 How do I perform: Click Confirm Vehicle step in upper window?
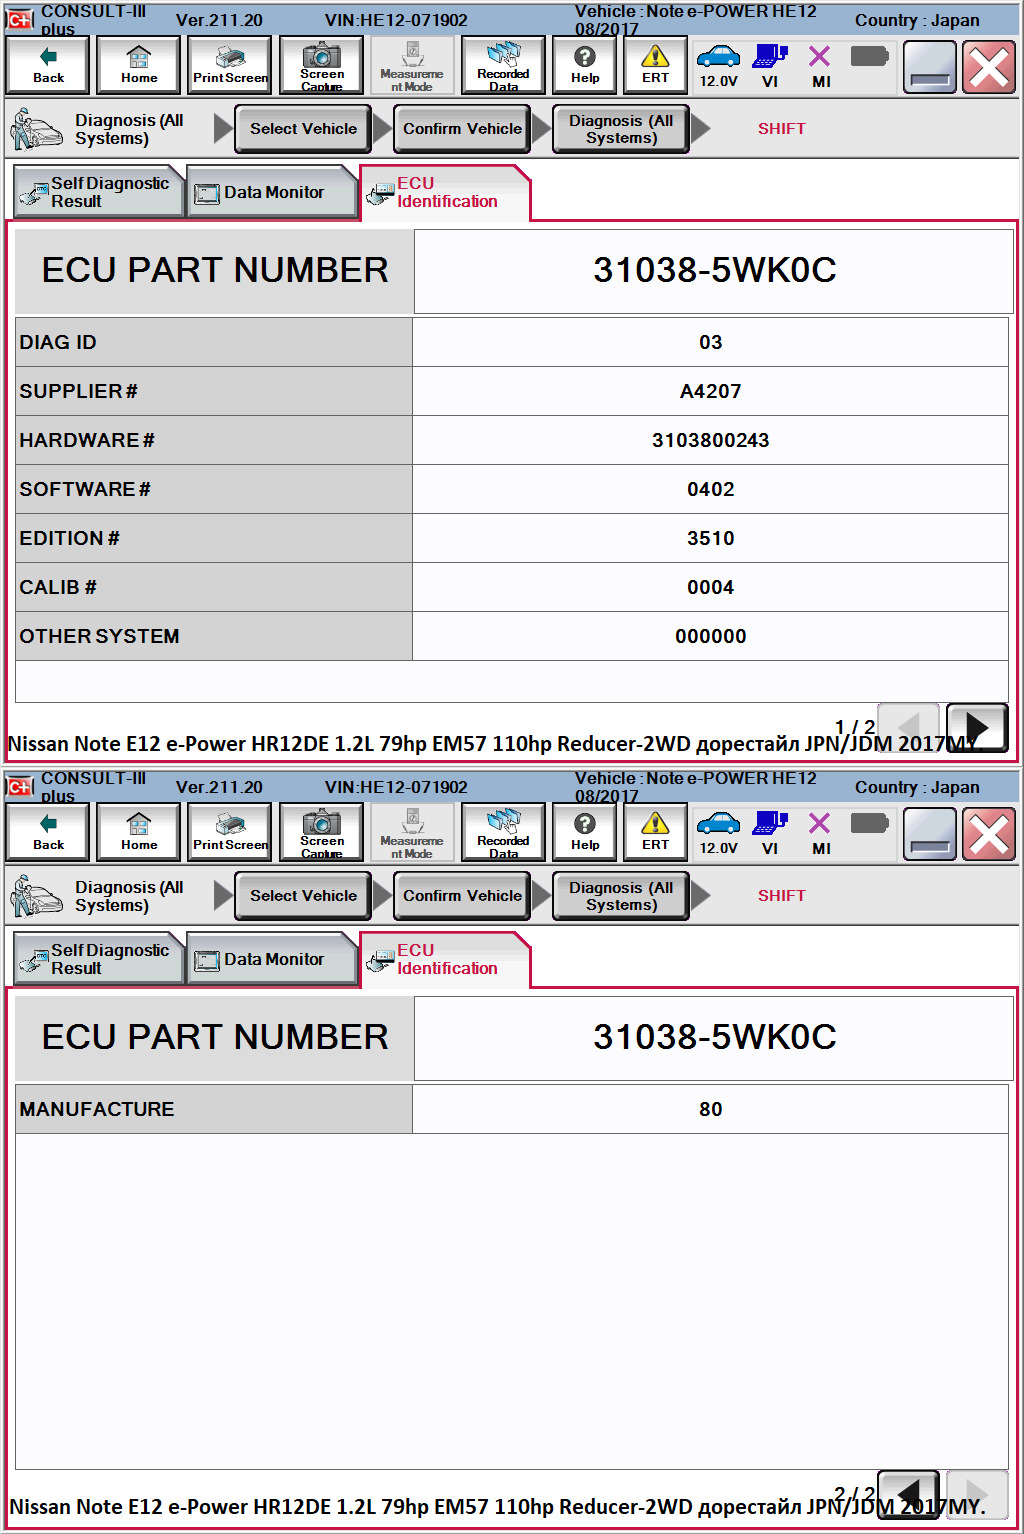point(462,129)
